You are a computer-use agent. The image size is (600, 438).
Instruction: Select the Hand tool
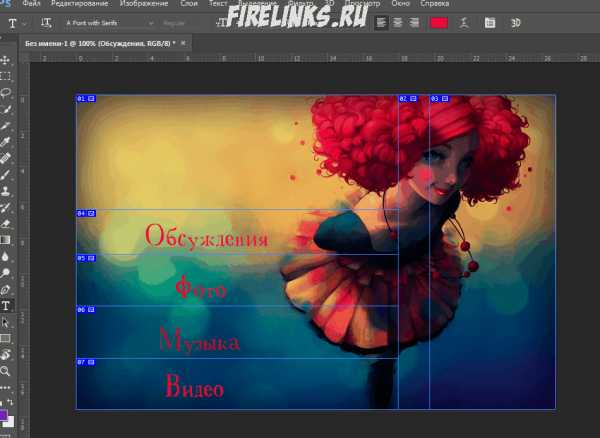[5, 355]
